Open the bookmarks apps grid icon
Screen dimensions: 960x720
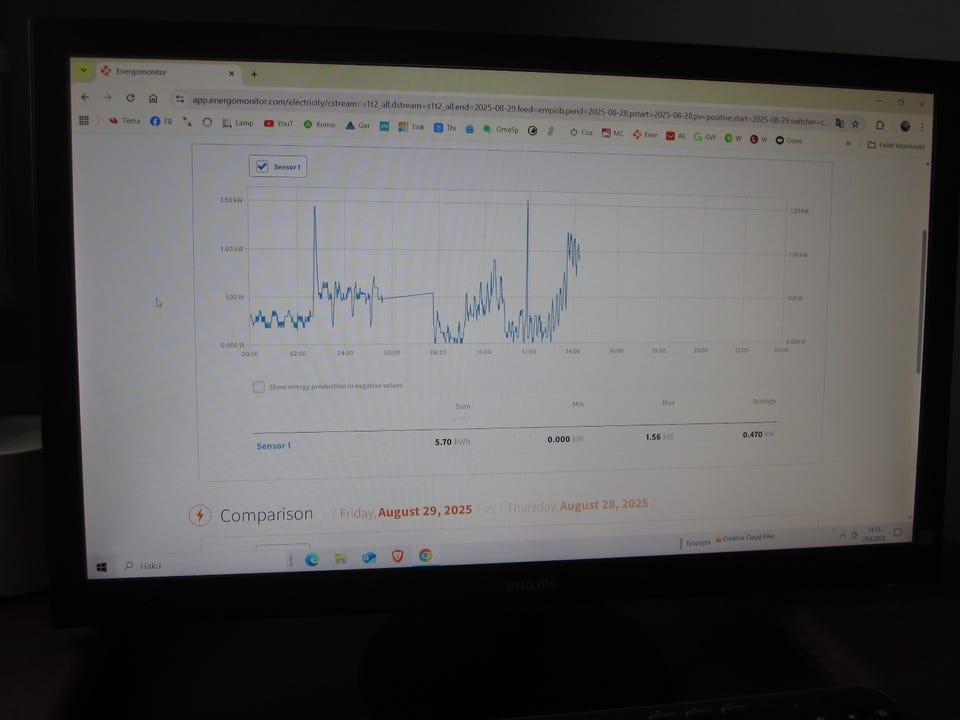coord(84,121)
